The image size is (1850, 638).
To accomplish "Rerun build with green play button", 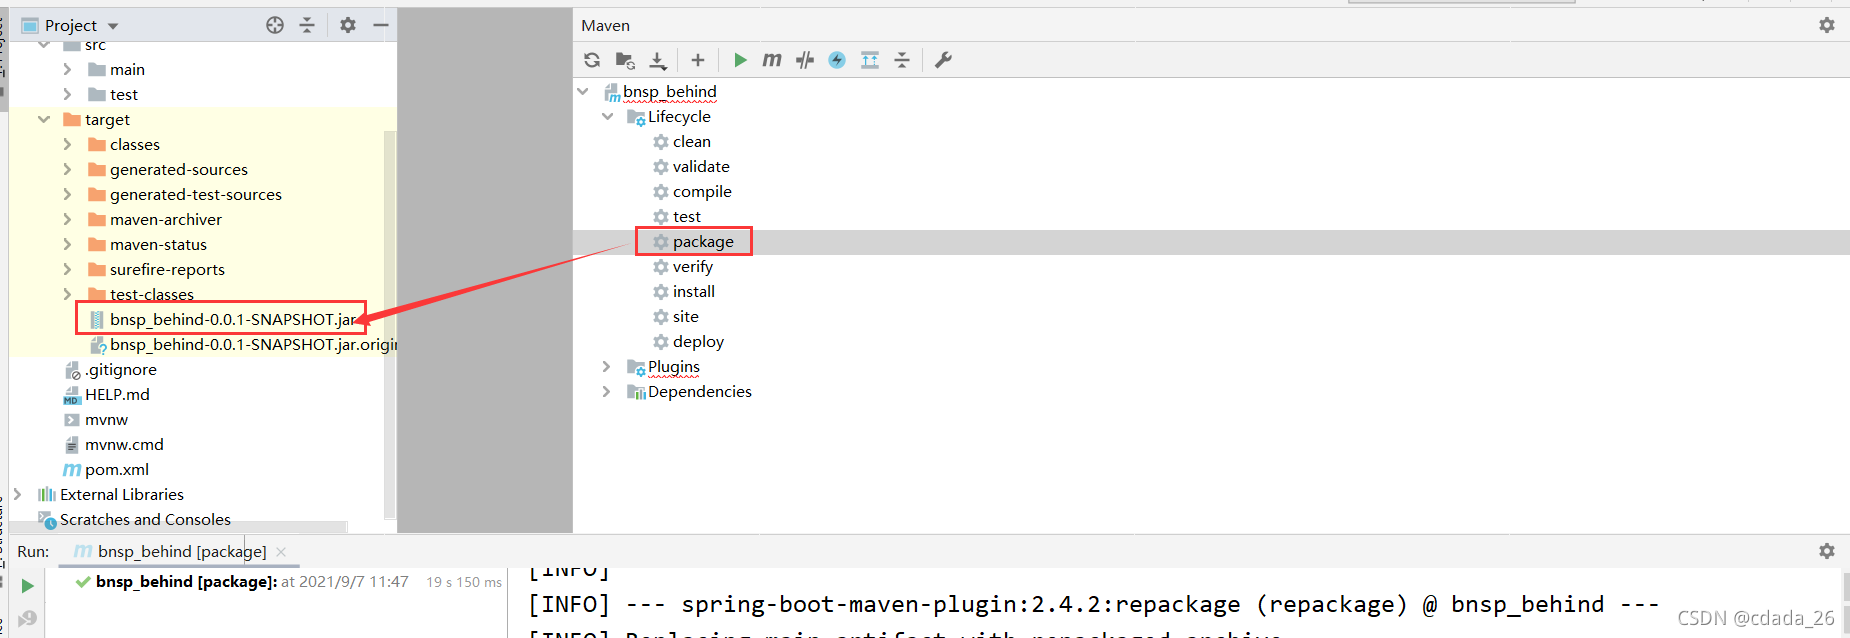I will pos(27,585).
